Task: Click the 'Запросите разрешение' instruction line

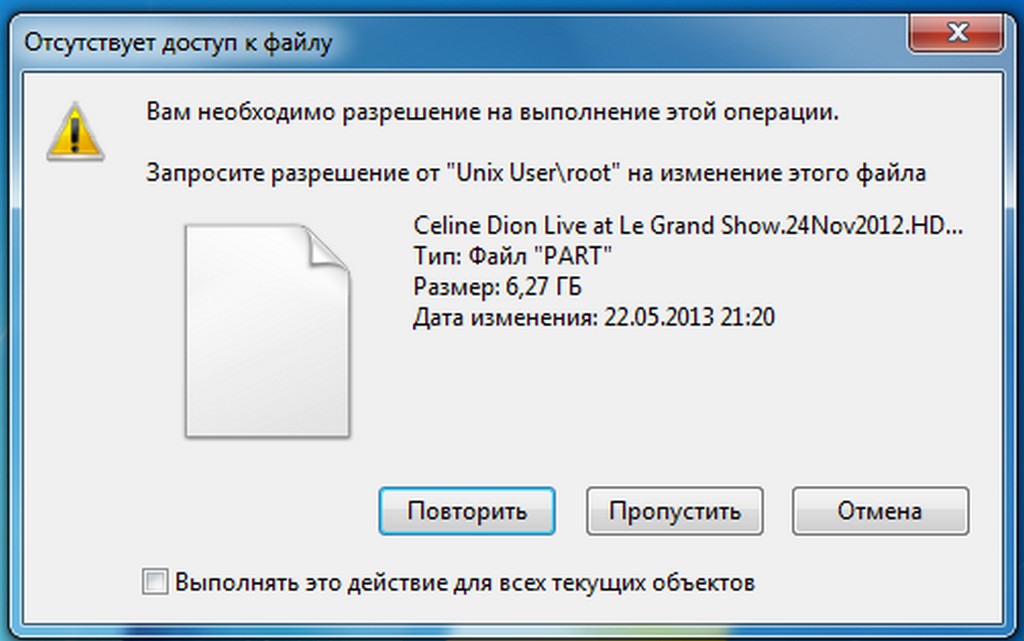Action: (x=536, y=173)
